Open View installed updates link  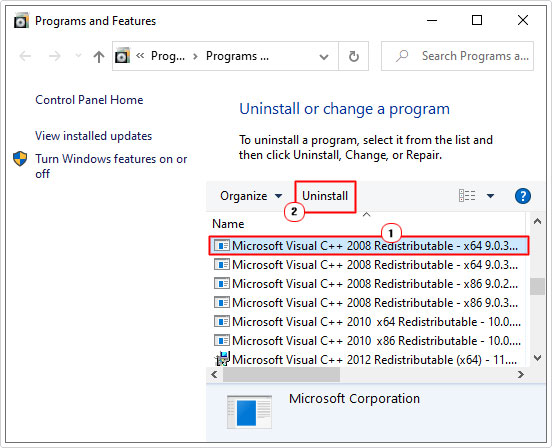coord(93,136)
